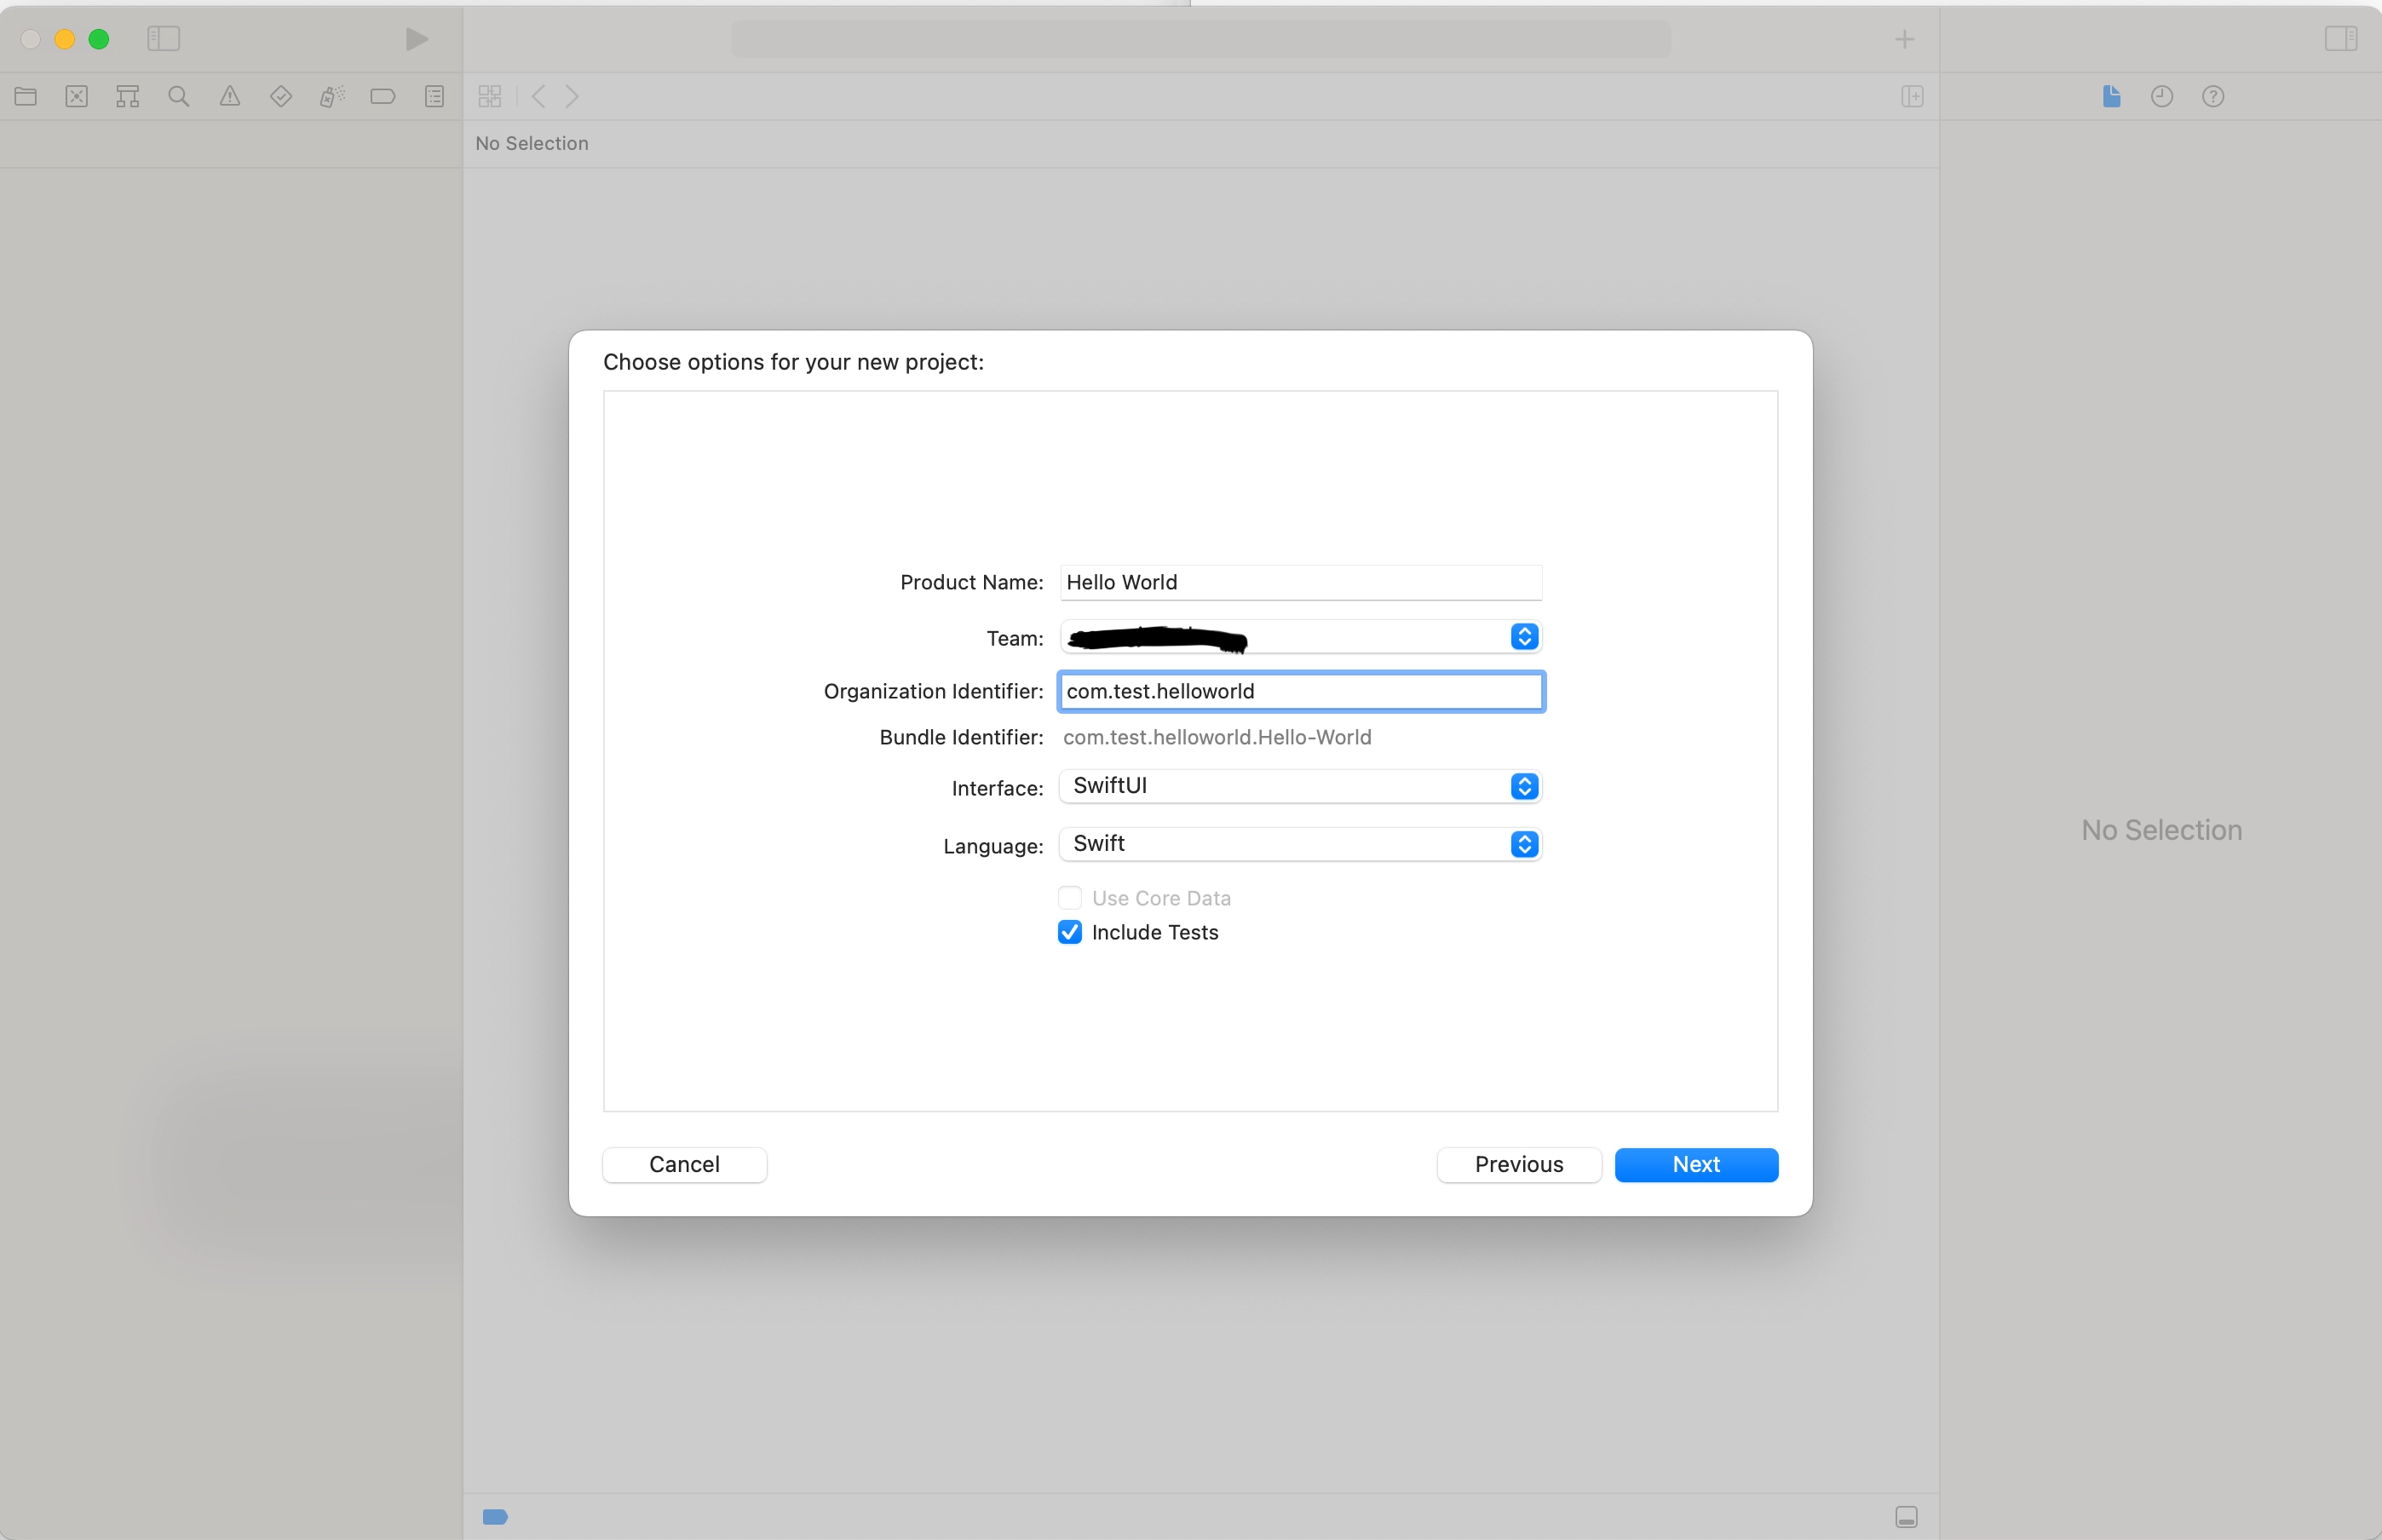
Task: Show the Issue navigator warning icon
Action: coord(230,97)
